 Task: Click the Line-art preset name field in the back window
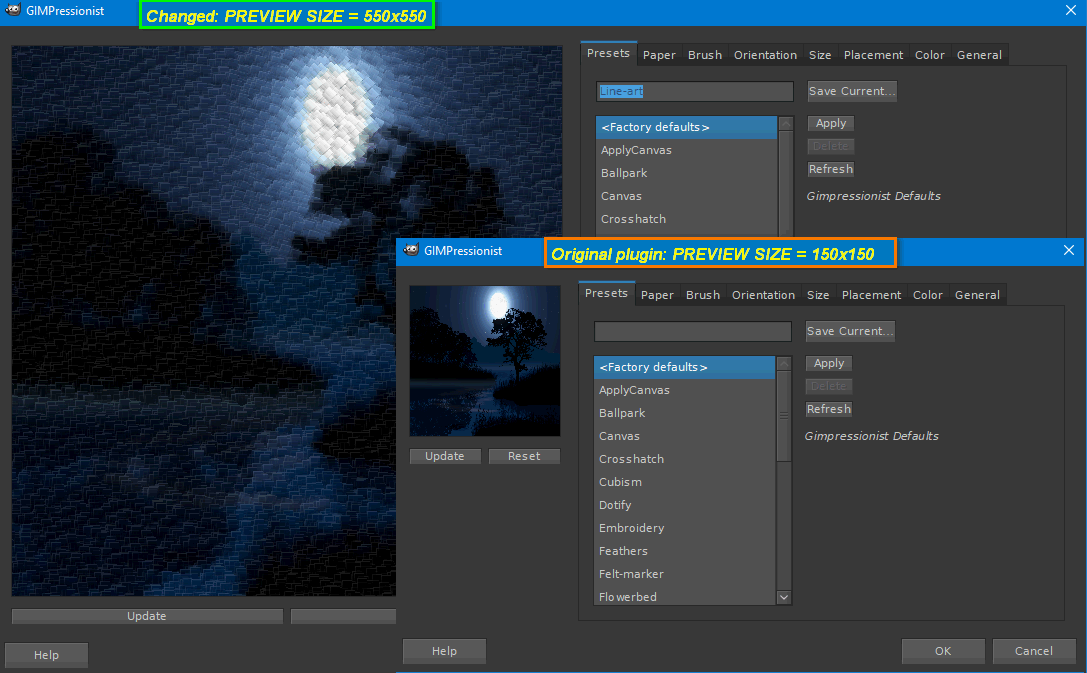[695, 91]
